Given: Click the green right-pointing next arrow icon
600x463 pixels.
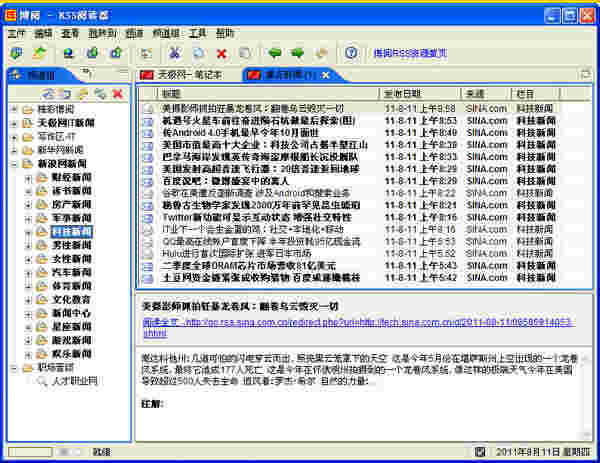Looking at the screenshot, I should pos(297,53).
